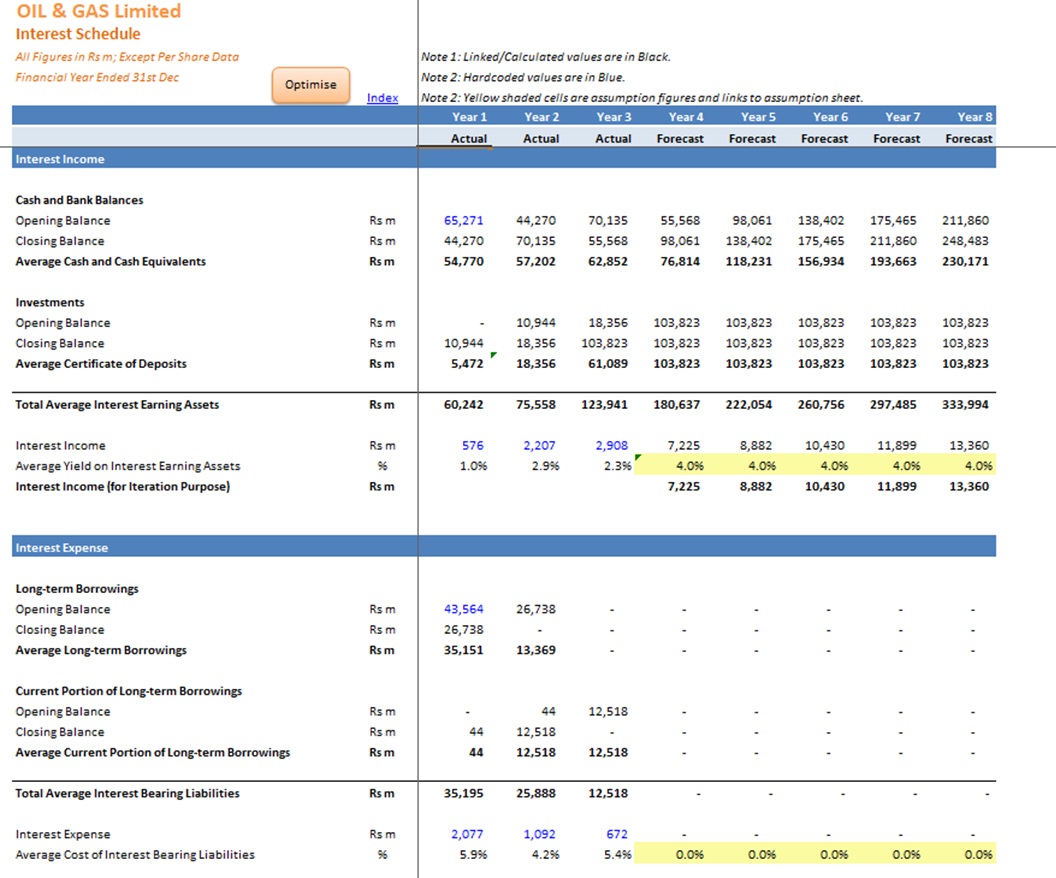Viewport: 1056px width, 878px height.
Task: Select Year 1 investments closing balance 10,944
Action: (463, 343)
